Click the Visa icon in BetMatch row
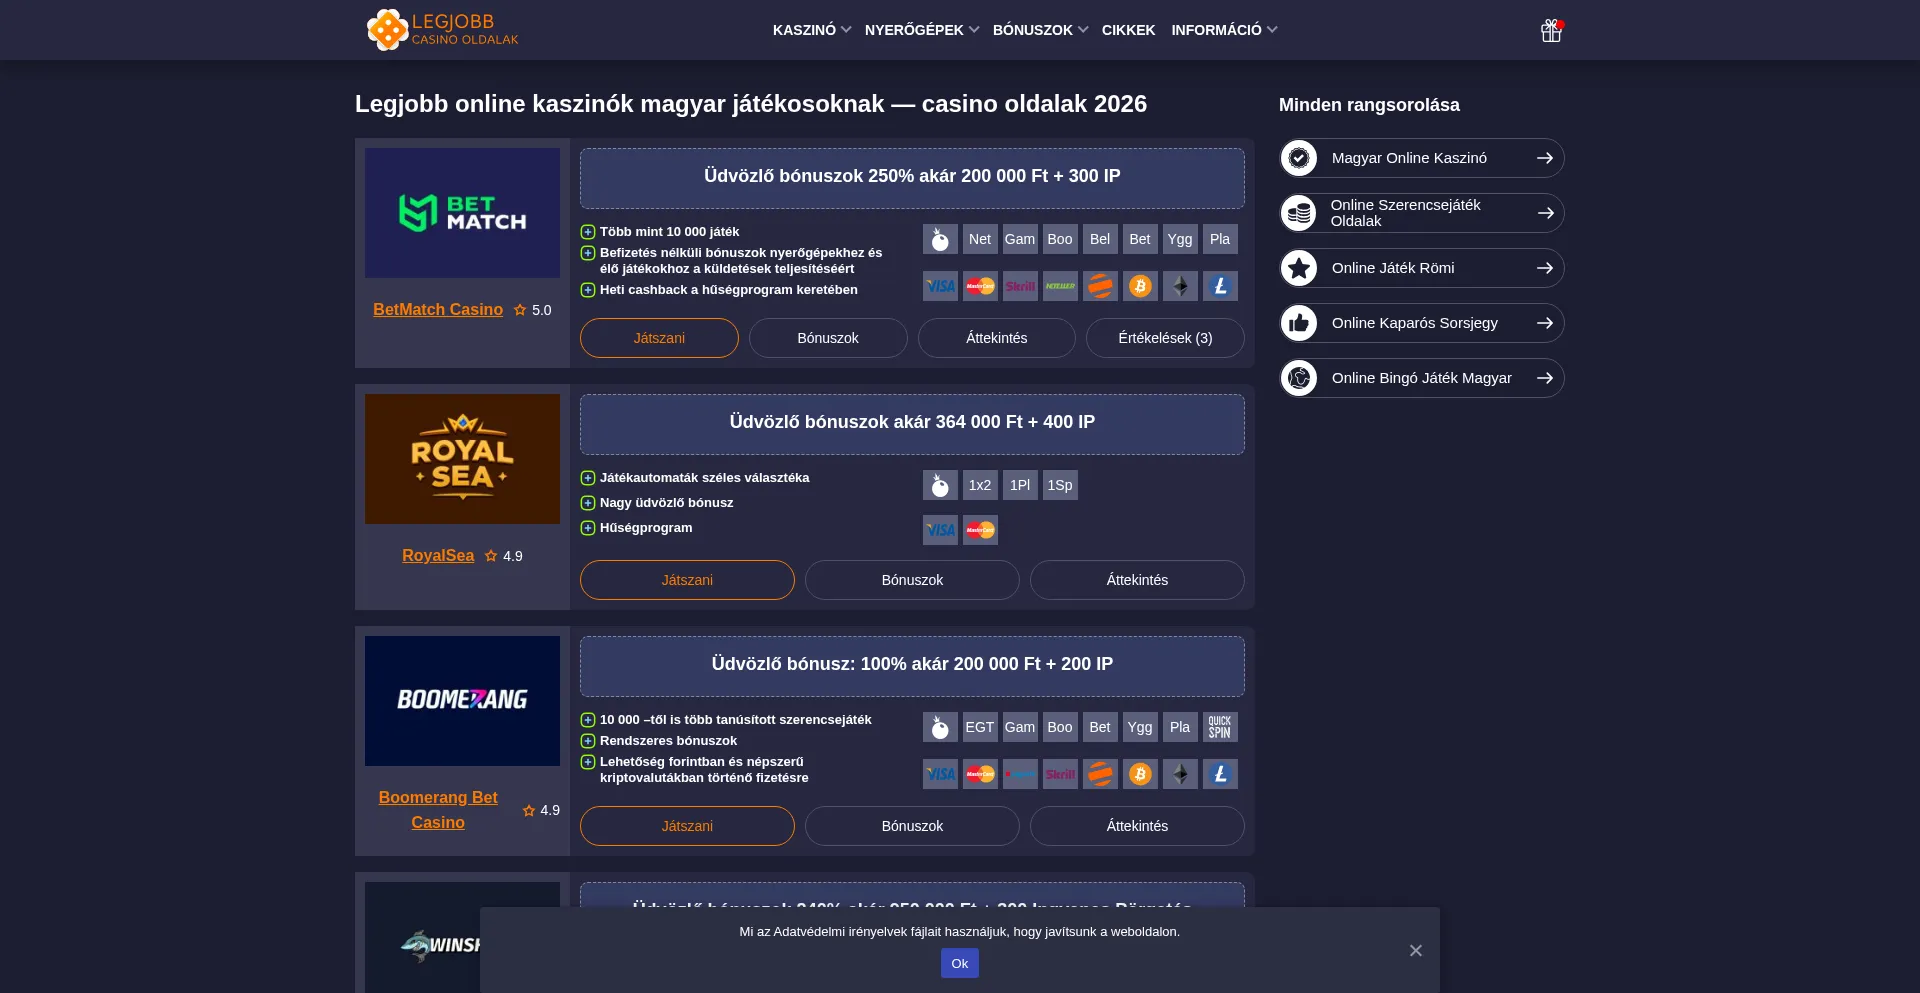 click(x=940, y=286)
